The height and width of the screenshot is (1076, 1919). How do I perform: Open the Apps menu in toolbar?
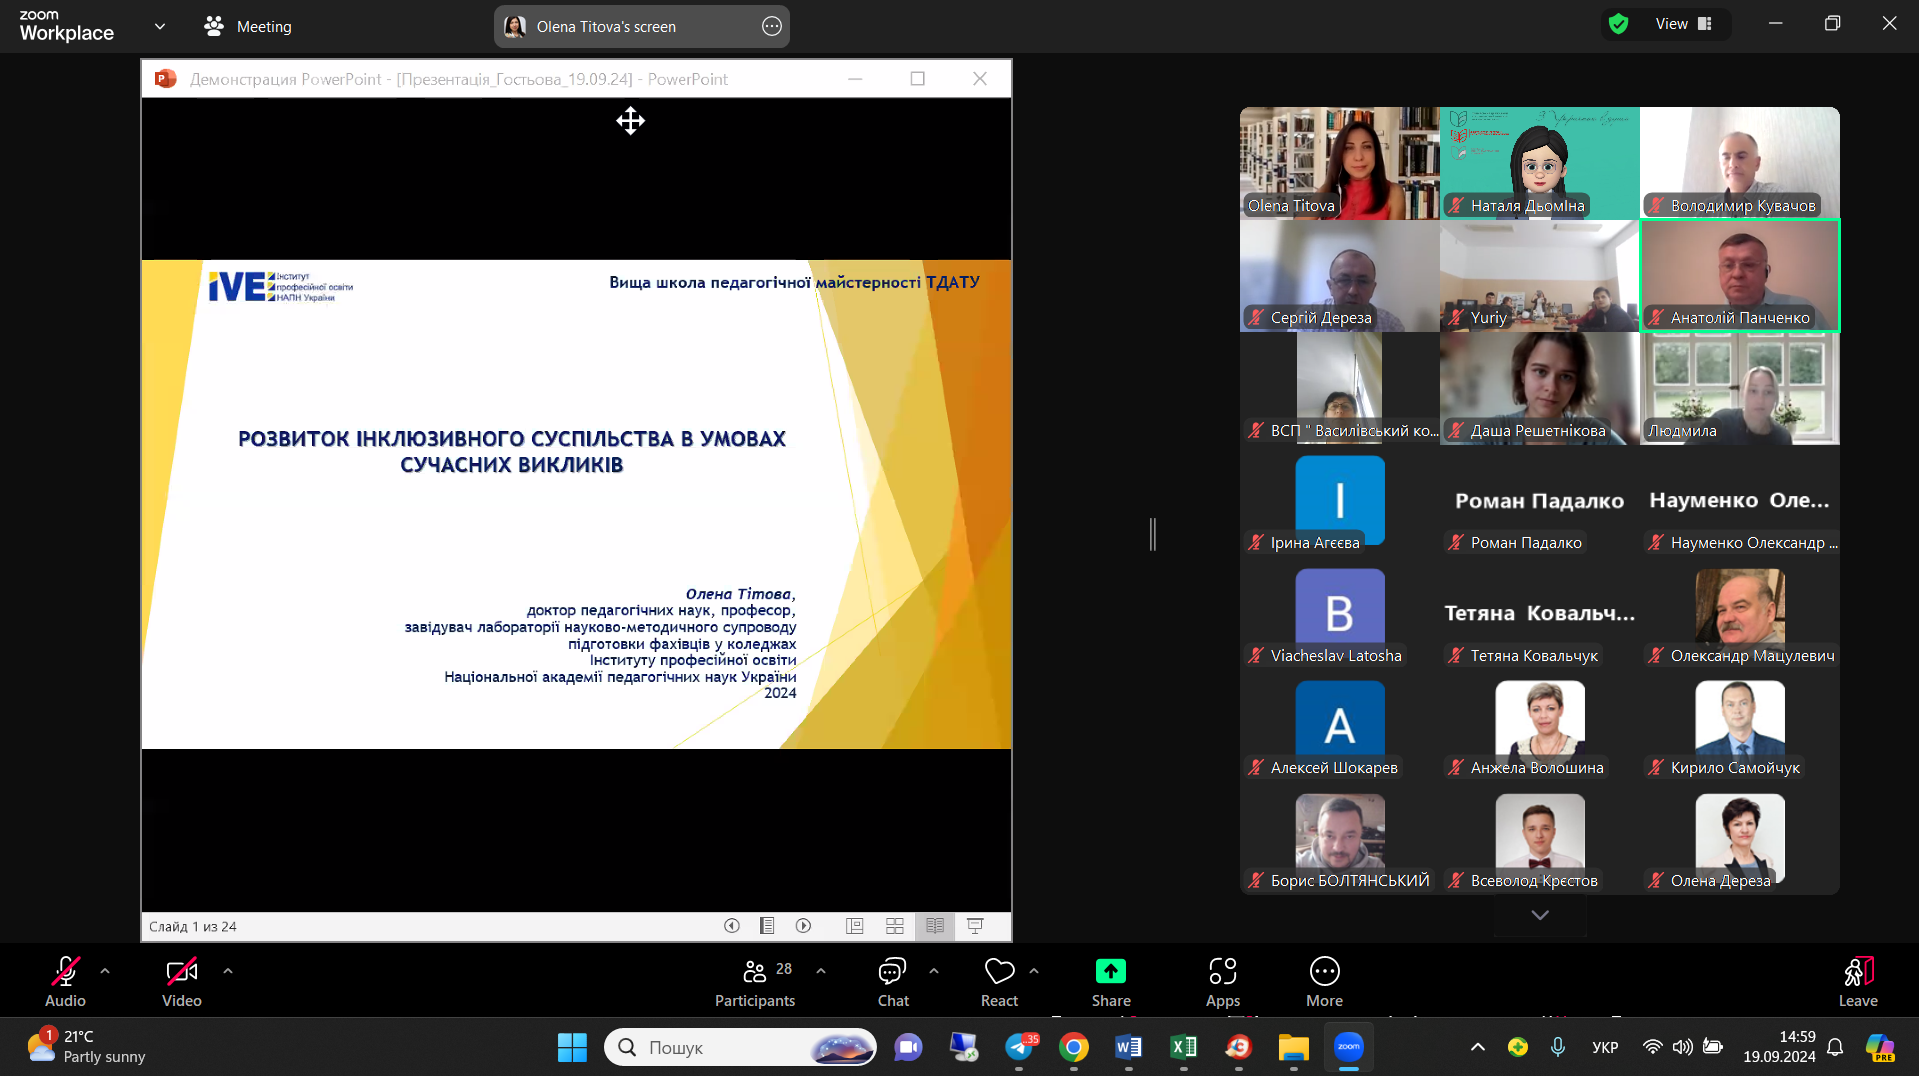click(x=1222, y=982)
